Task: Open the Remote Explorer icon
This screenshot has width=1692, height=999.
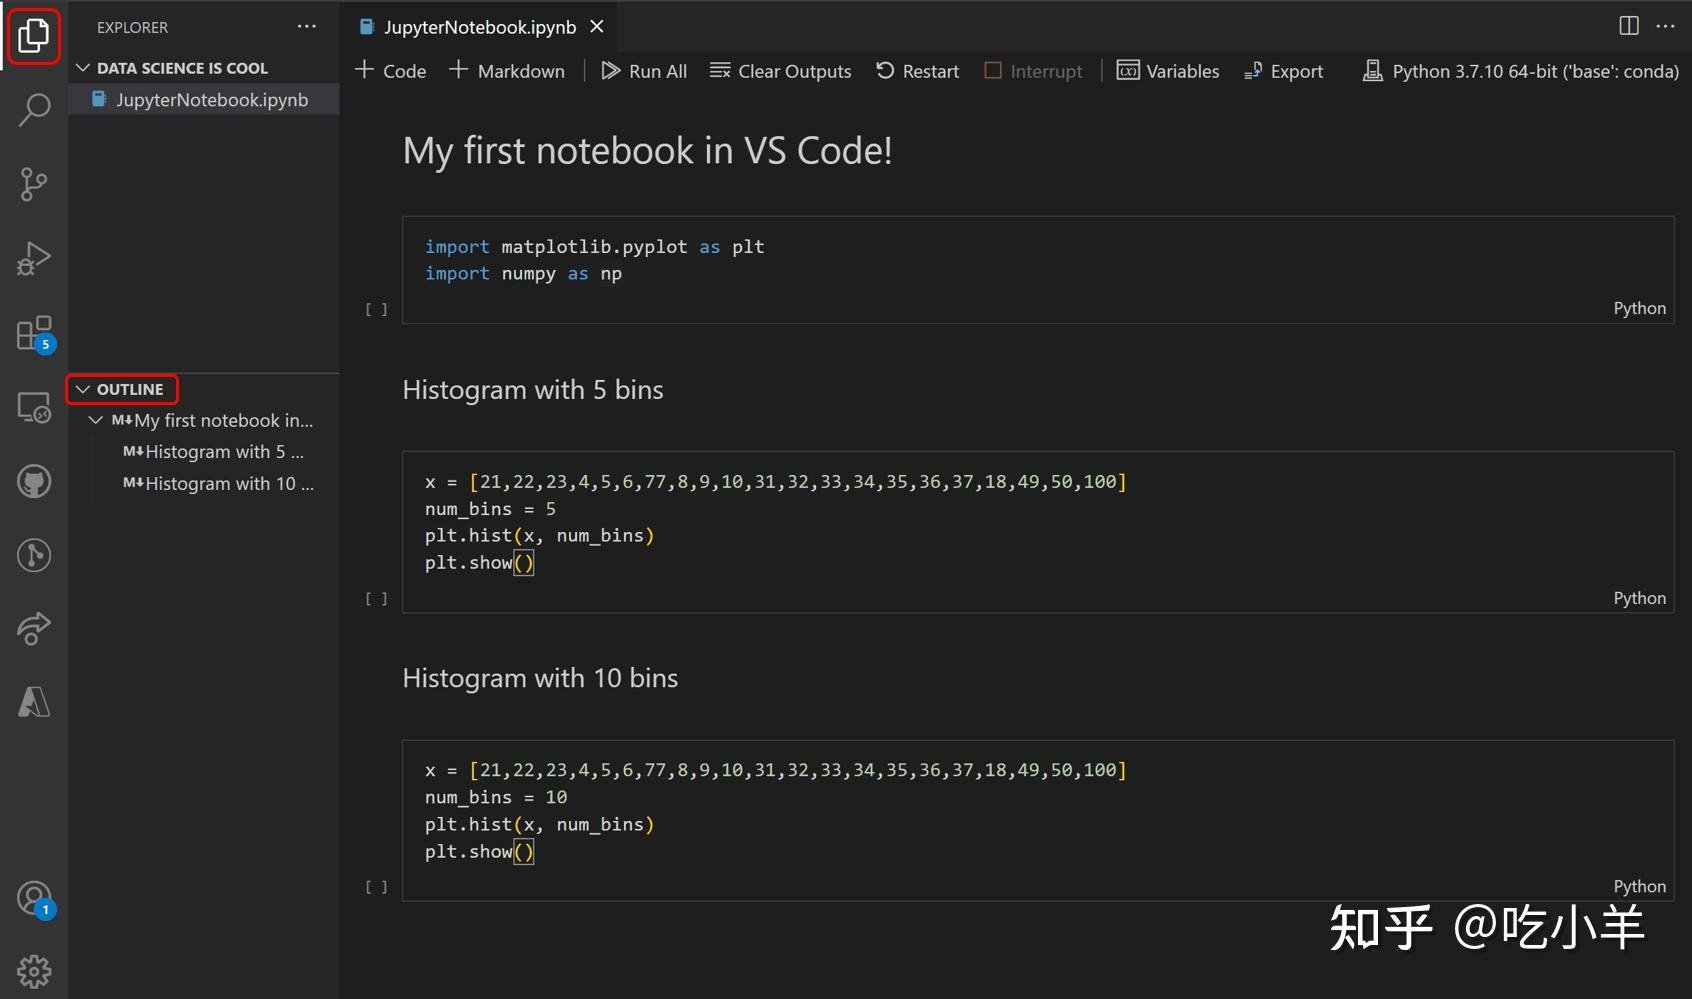Action: click(x=35, y=406)
